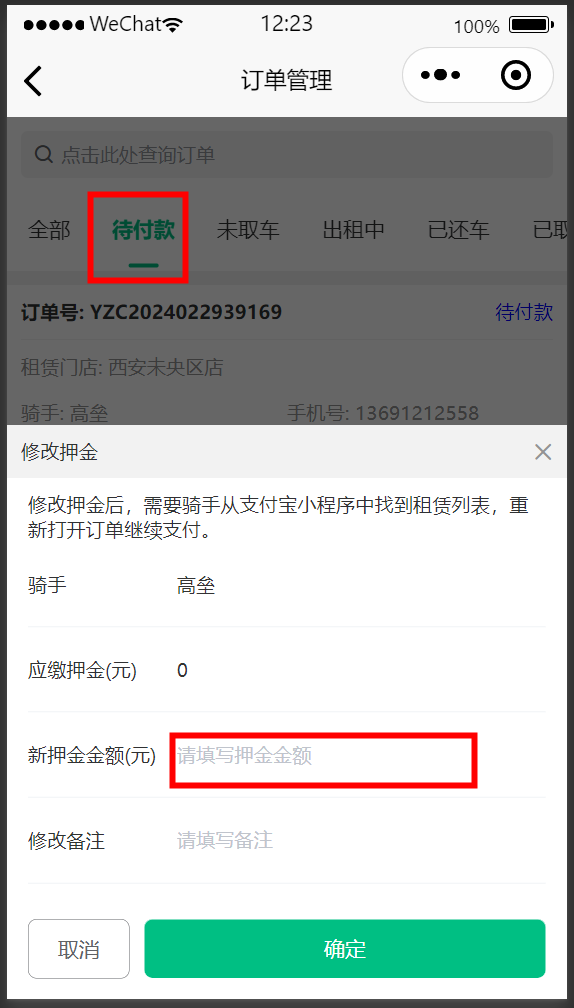Tap the back arrow icon
This screenshot has height=1008, width=574.
pos(33,80)
